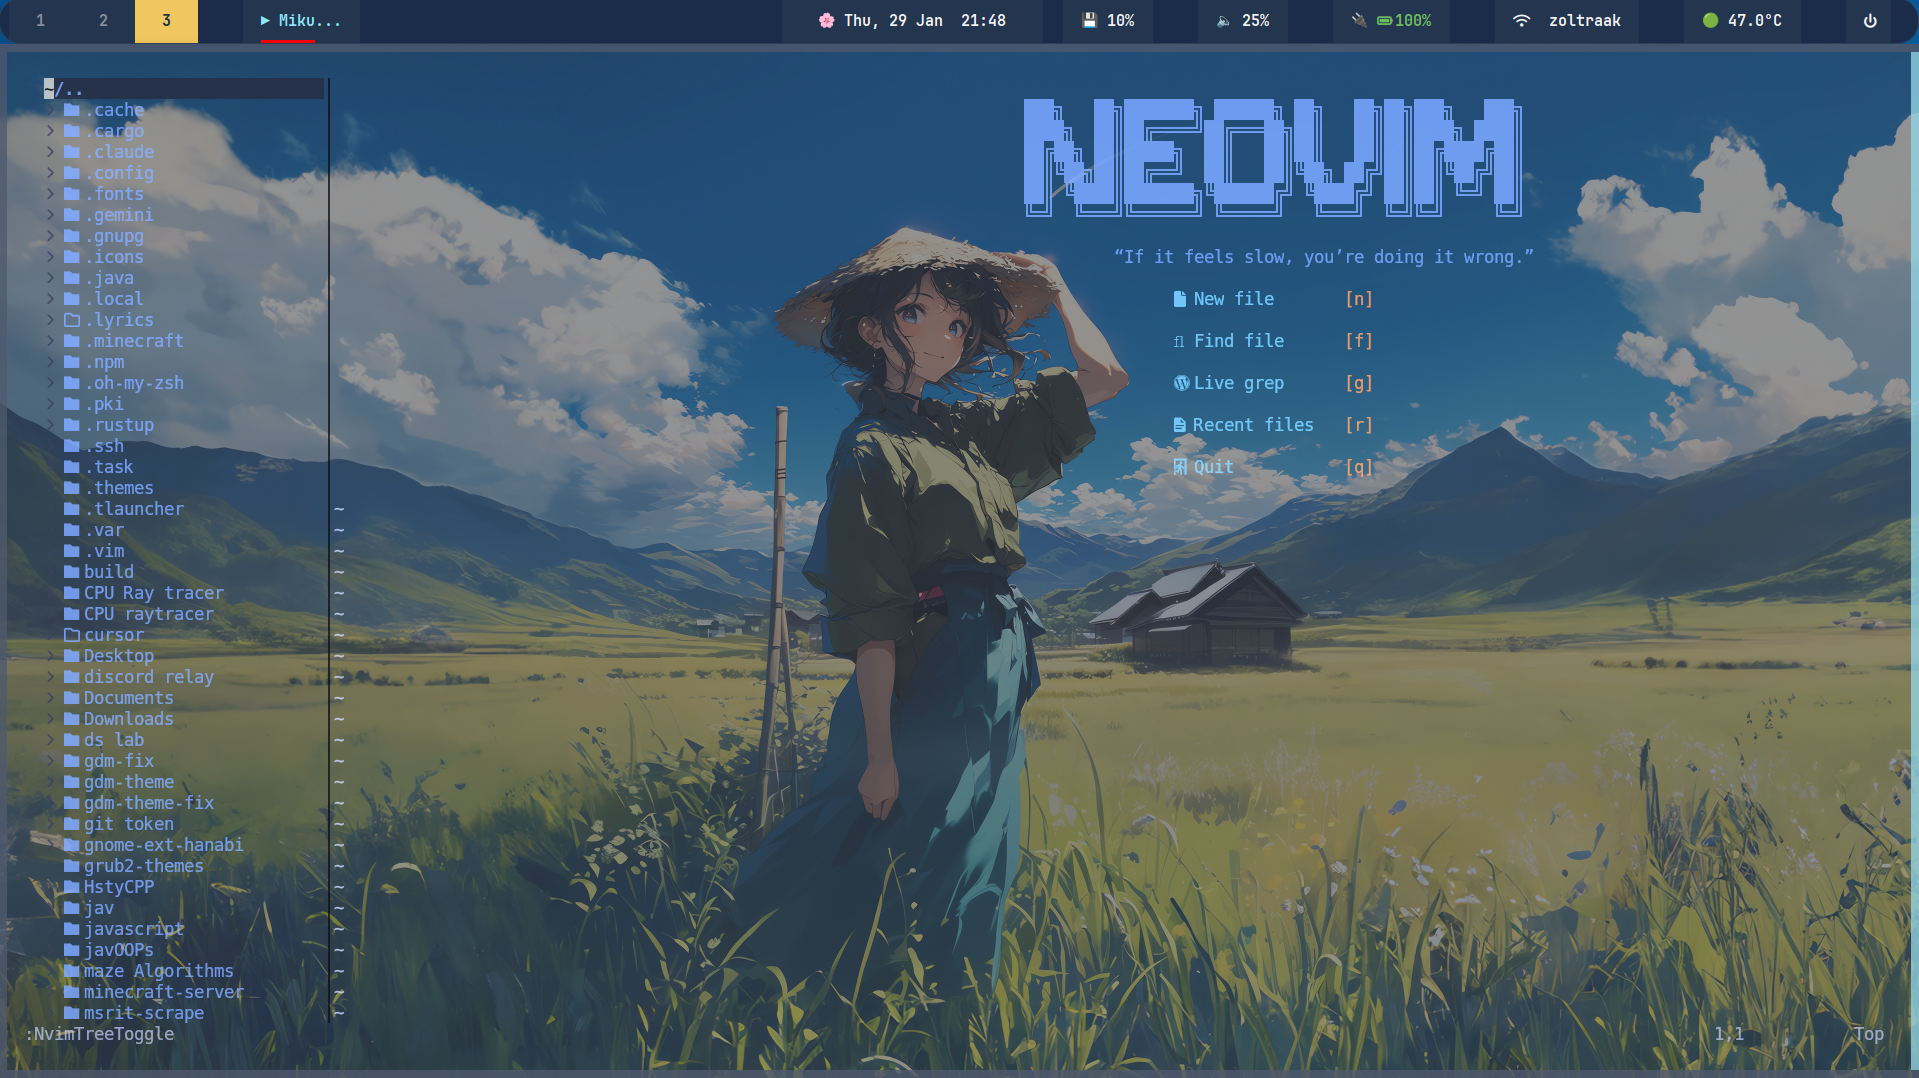This screenshot has width=1919, height=1078.
Task: Click the folder icon beside javascript
Action: point(72,929)
